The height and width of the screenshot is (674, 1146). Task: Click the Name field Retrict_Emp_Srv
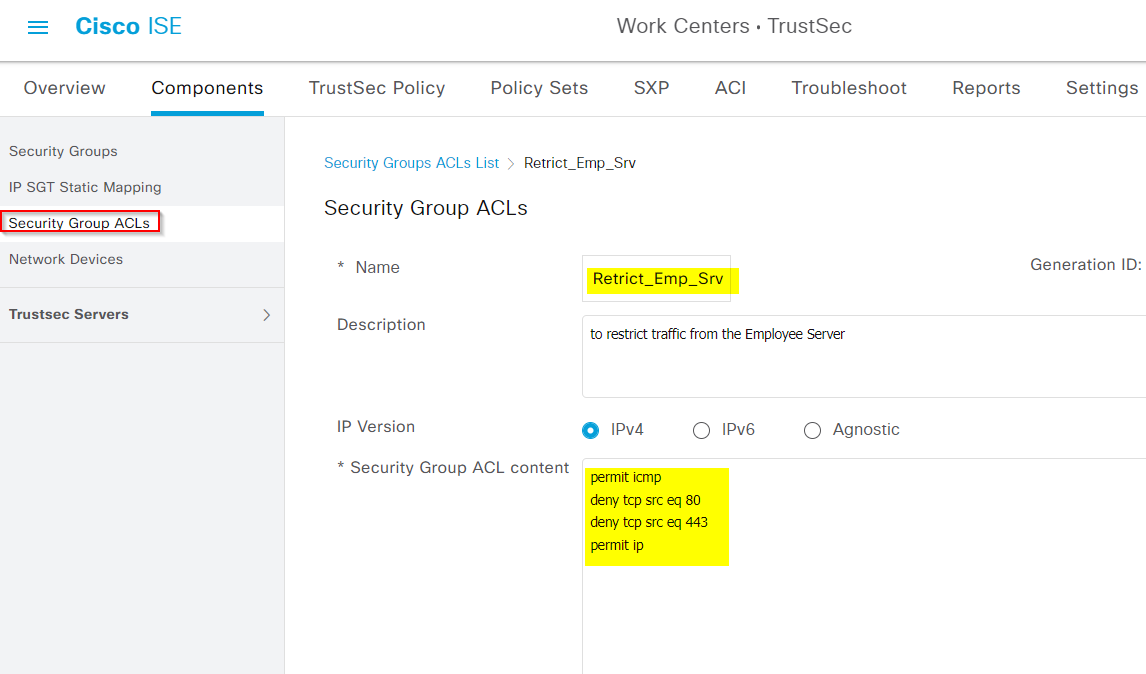click(656, 279)
